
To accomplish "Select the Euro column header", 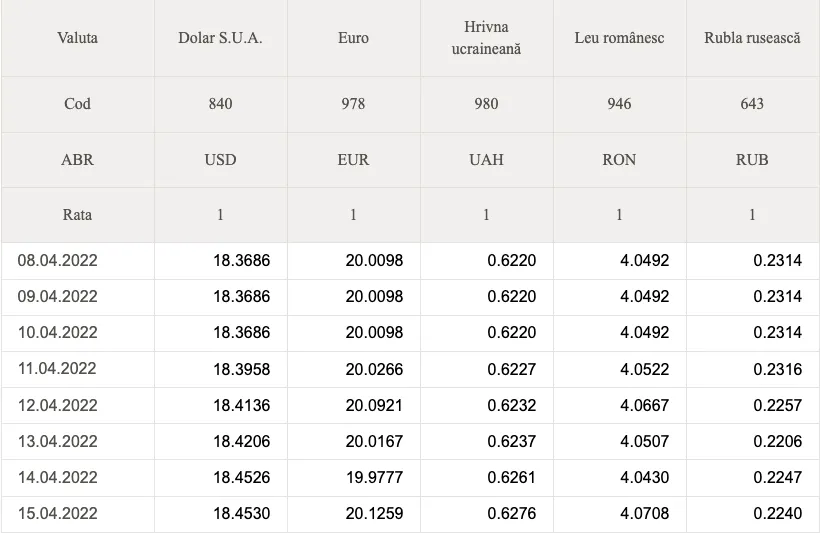I will 354,38.
